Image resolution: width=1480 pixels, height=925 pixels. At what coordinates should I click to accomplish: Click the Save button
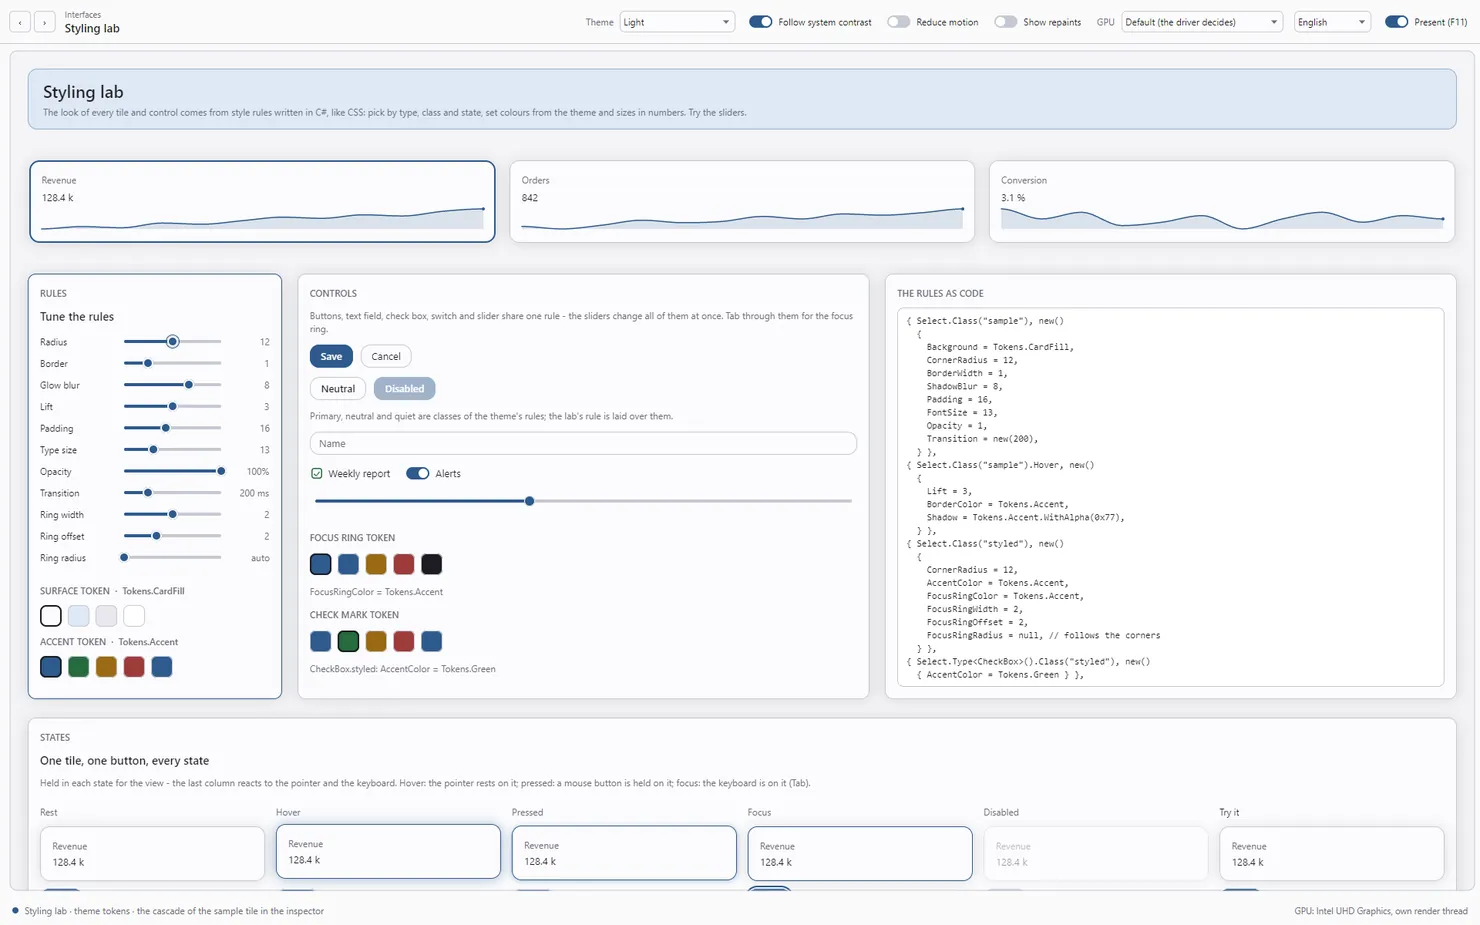331,357
